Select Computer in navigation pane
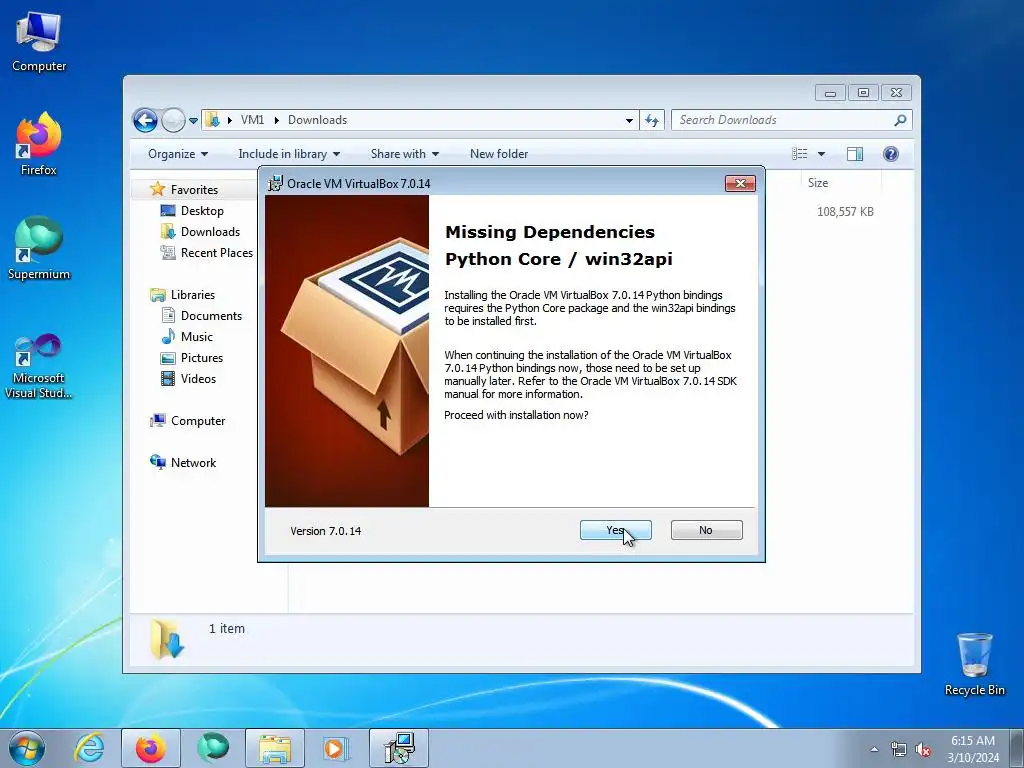Viewport: 1024px width, 768px height. 198,421
